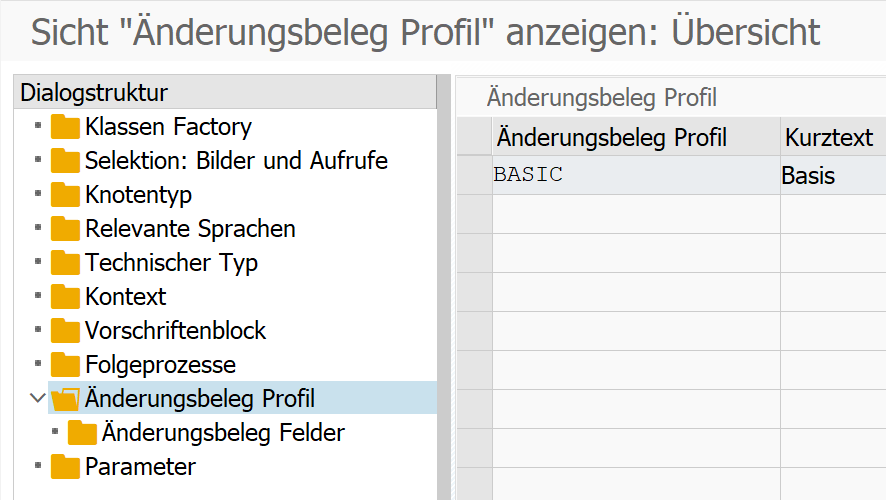The height and width of the screenshot is (500, 886).
Task: Click the Kurztext column header
Action: point(828,137)
